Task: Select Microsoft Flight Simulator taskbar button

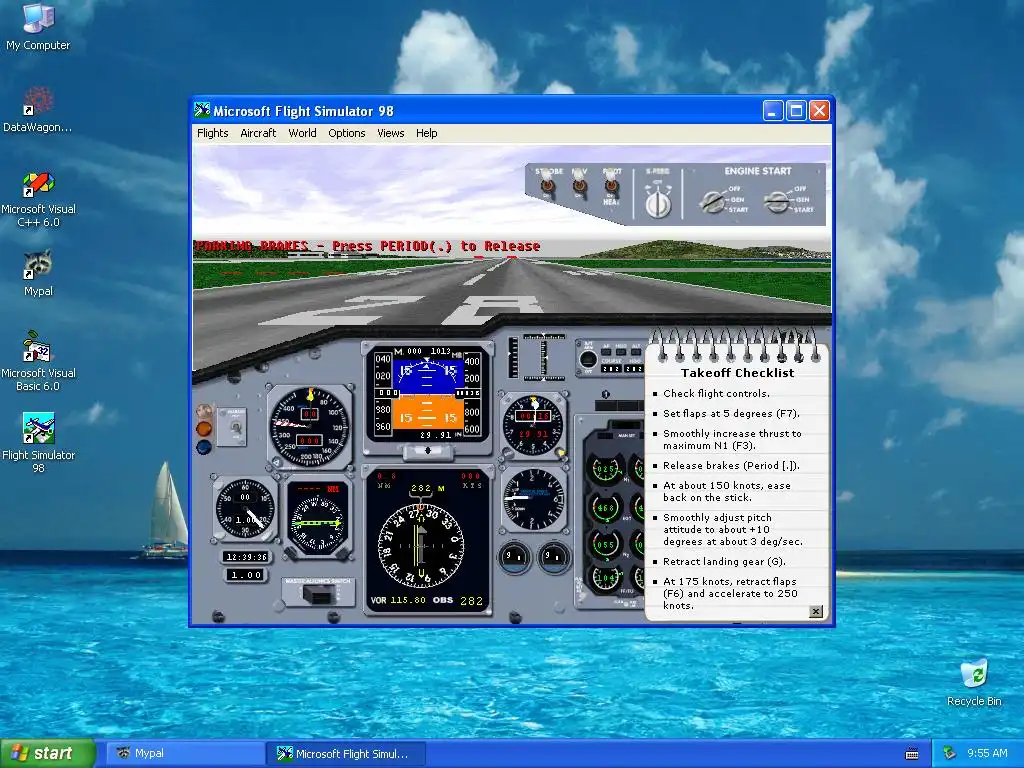Action: point(346,754)
